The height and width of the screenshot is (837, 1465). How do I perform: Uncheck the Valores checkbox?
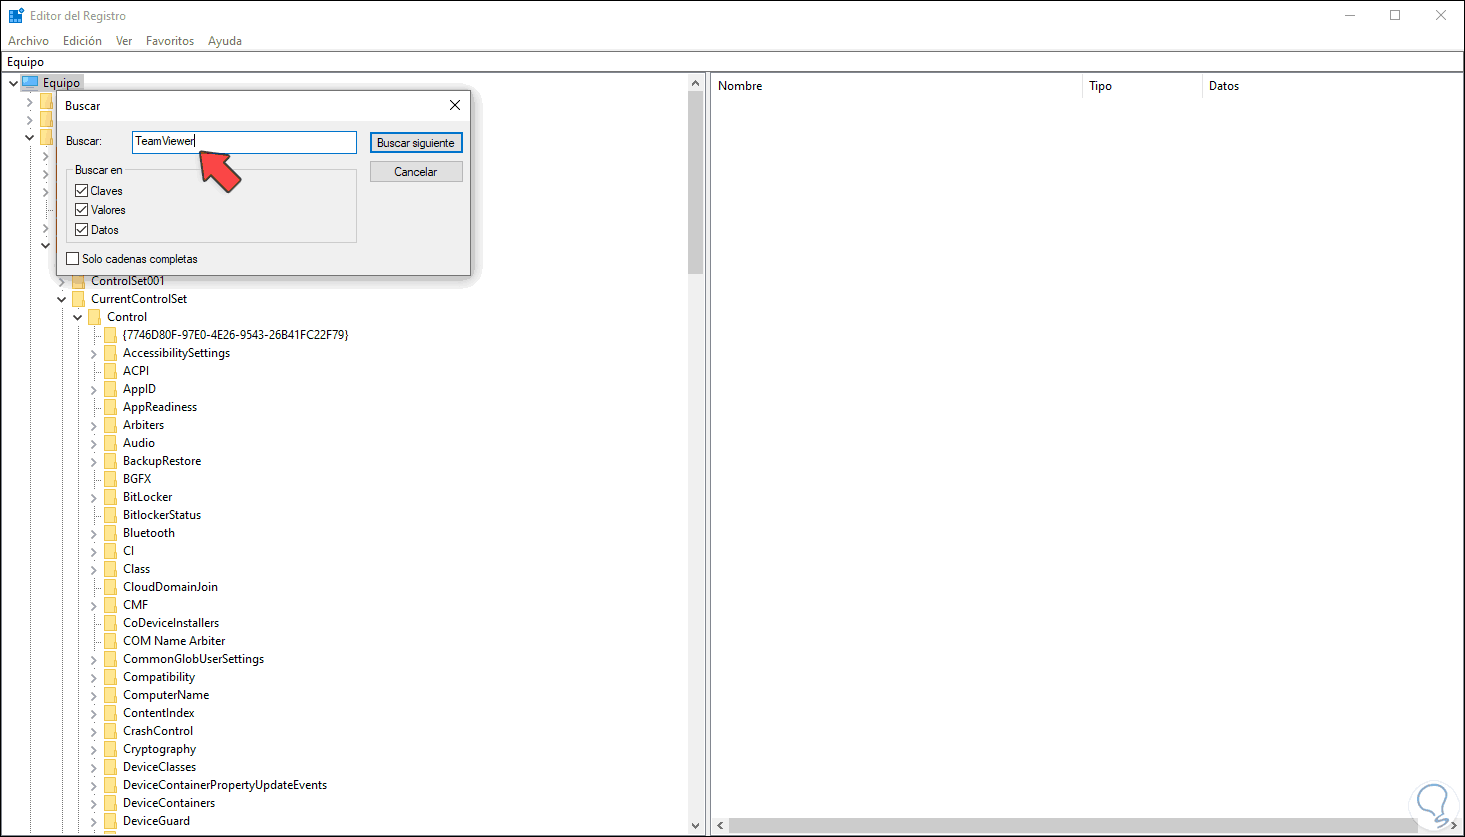82,210
